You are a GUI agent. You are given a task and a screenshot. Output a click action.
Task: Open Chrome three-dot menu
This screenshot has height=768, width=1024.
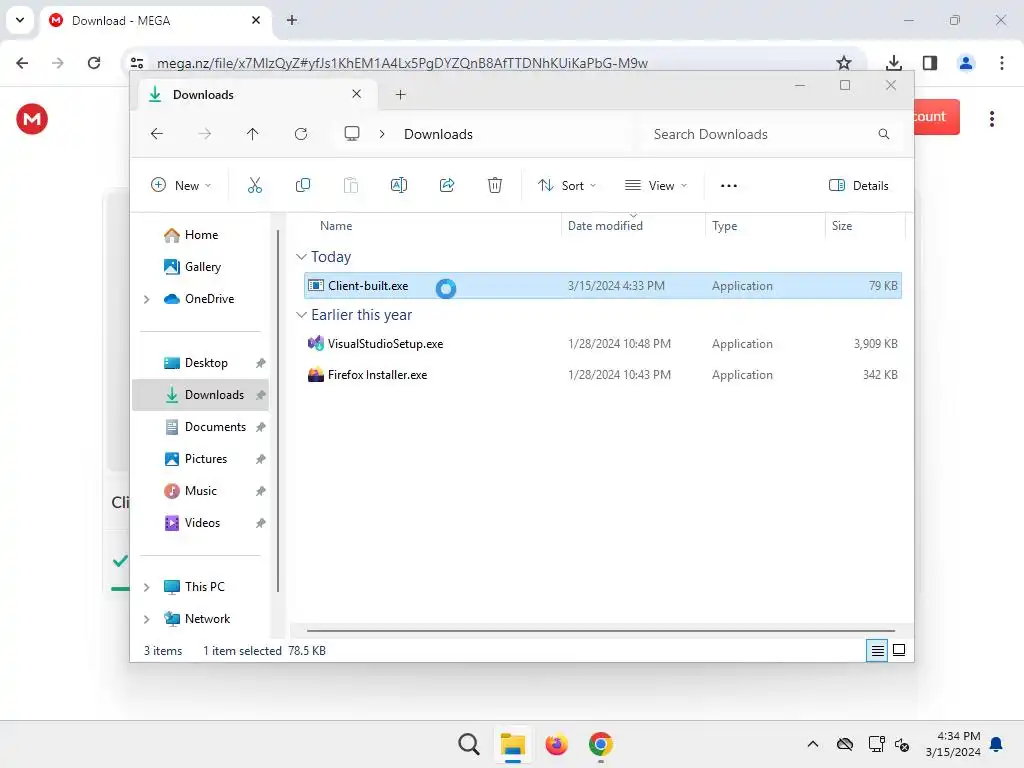1002,63
